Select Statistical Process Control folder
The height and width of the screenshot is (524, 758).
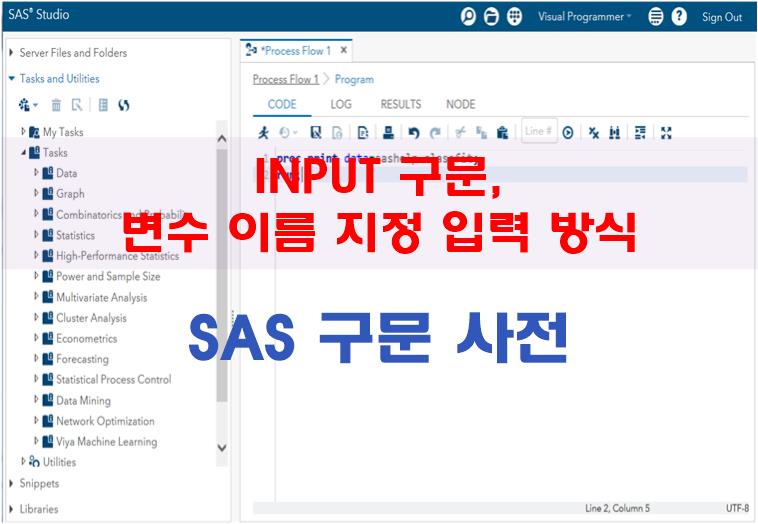click(114, 379)
